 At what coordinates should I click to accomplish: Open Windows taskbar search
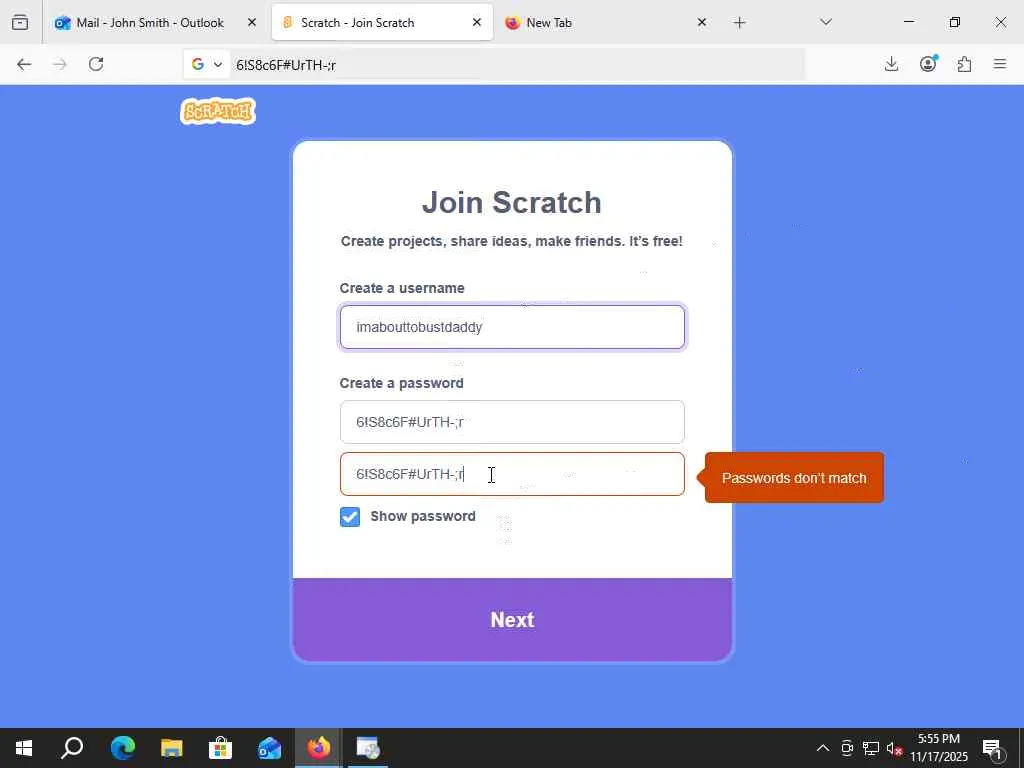[x=72, y=748]
